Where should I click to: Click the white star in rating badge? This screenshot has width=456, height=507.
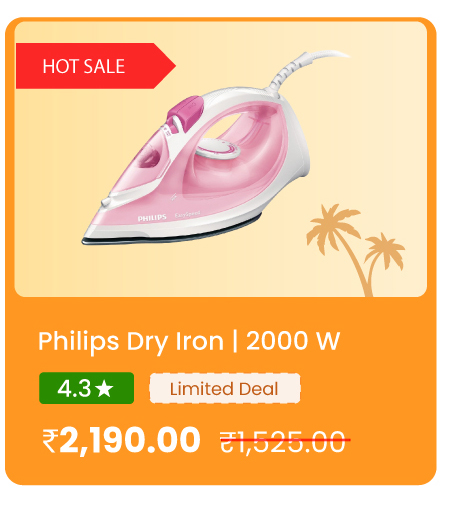105,388
